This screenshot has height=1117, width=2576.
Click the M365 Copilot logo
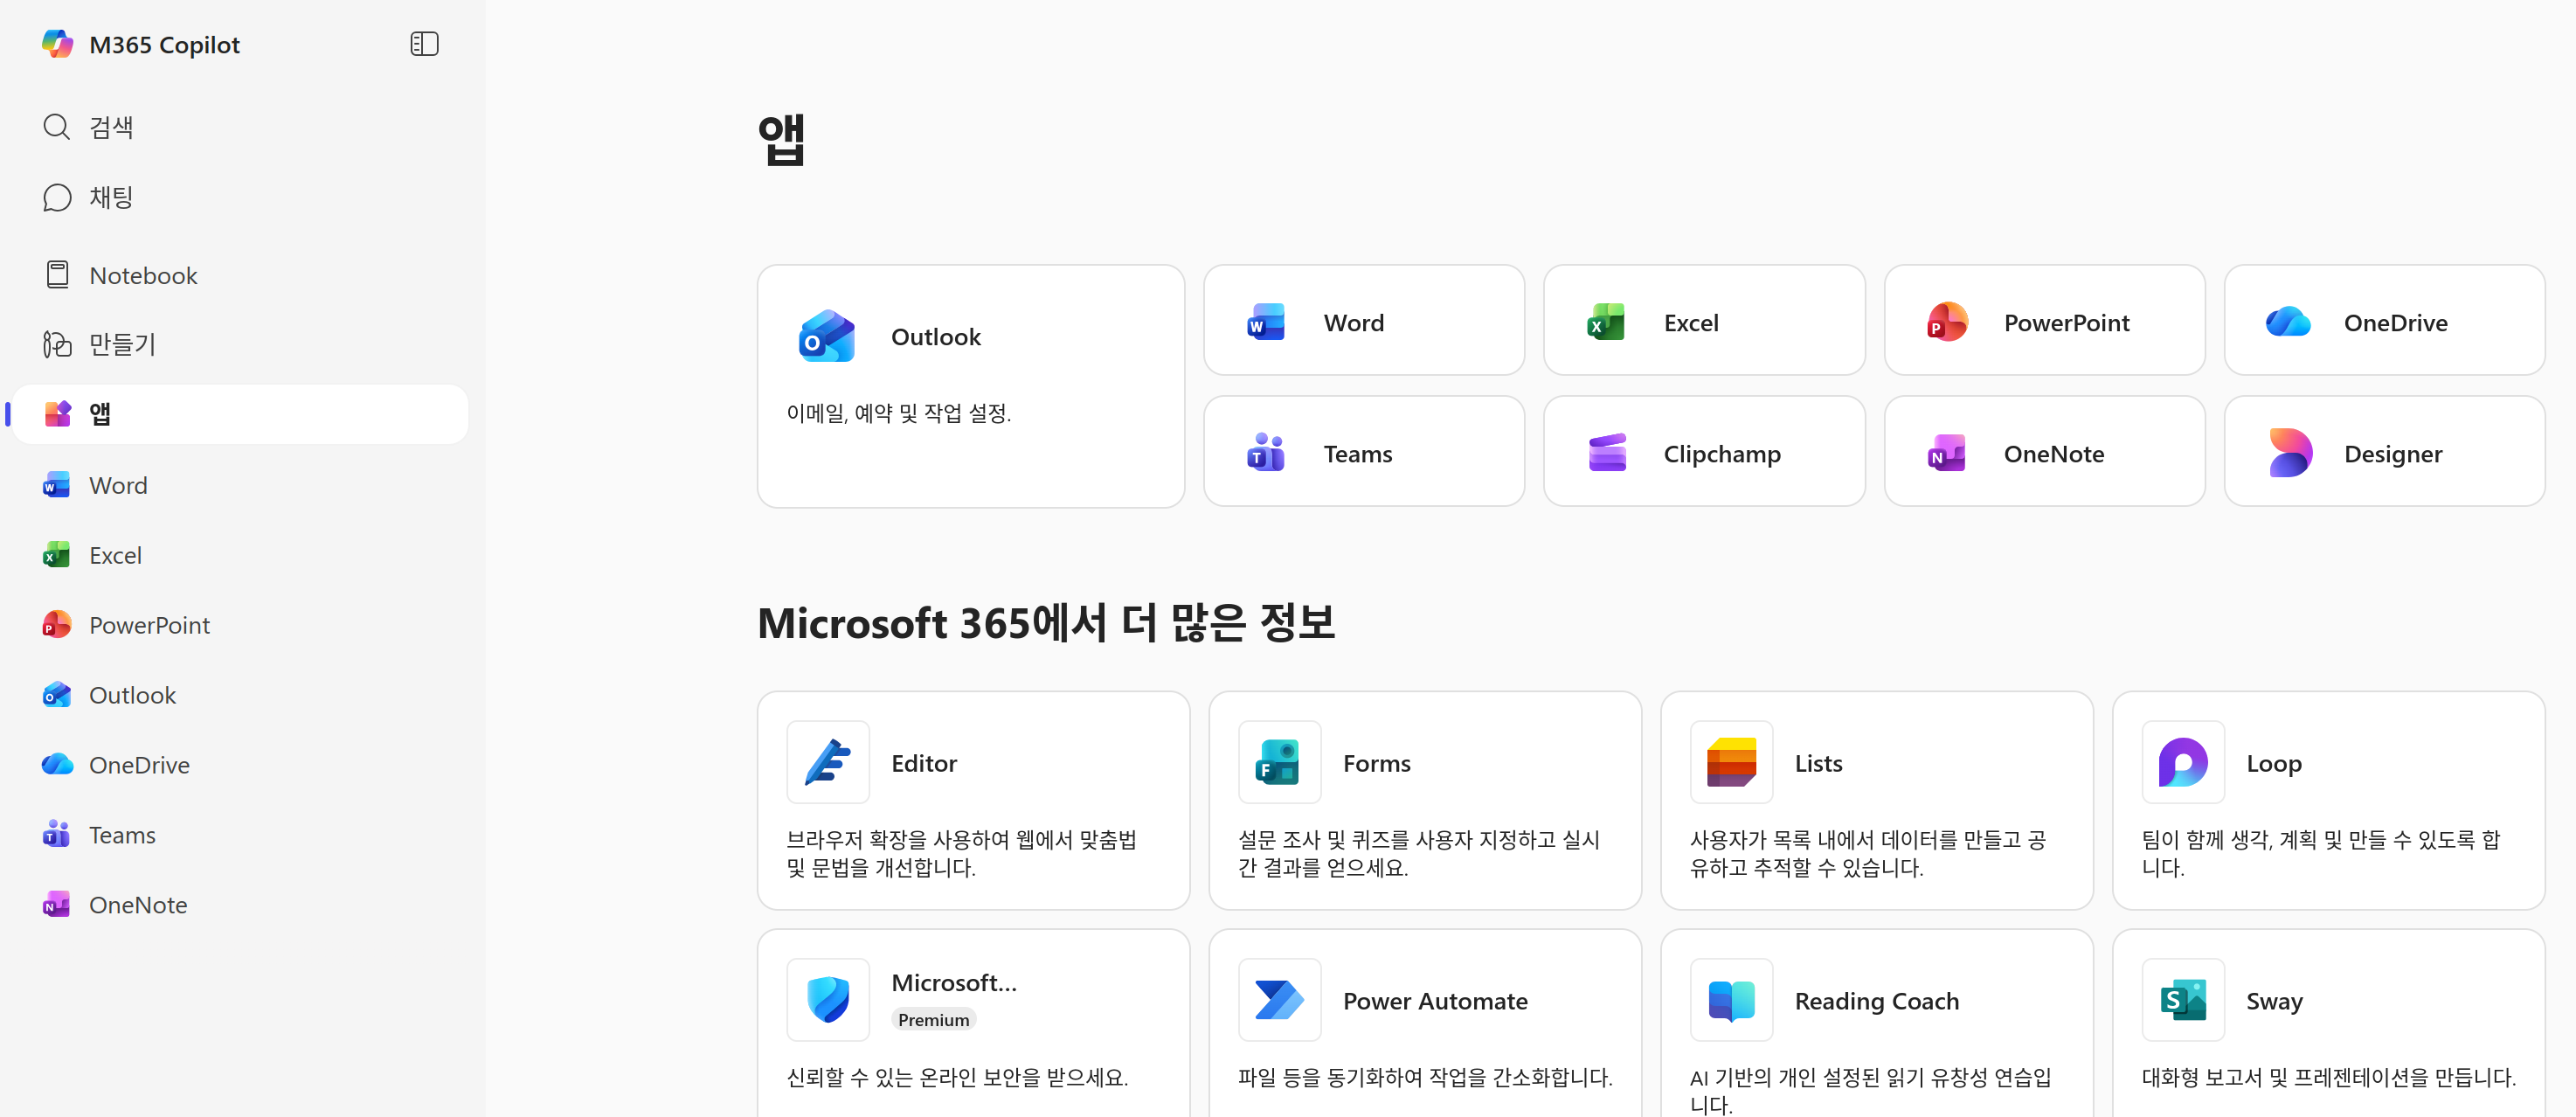click(58, 44)
